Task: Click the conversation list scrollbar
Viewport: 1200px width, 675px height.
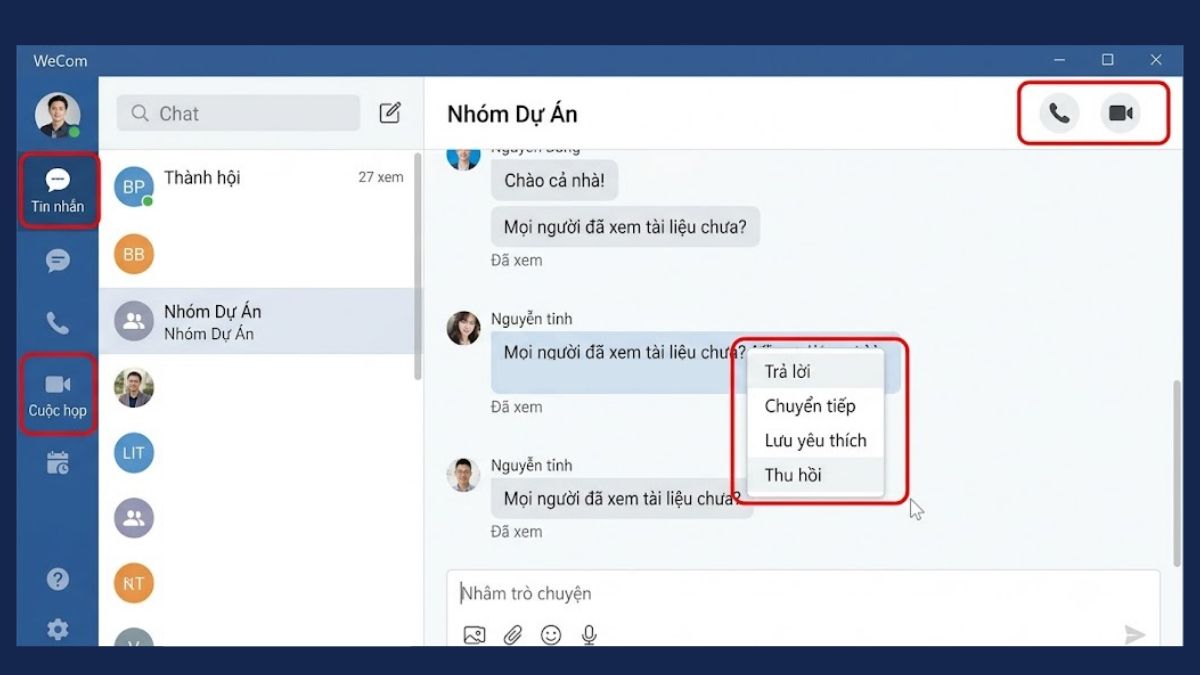Action: [418, 266]
